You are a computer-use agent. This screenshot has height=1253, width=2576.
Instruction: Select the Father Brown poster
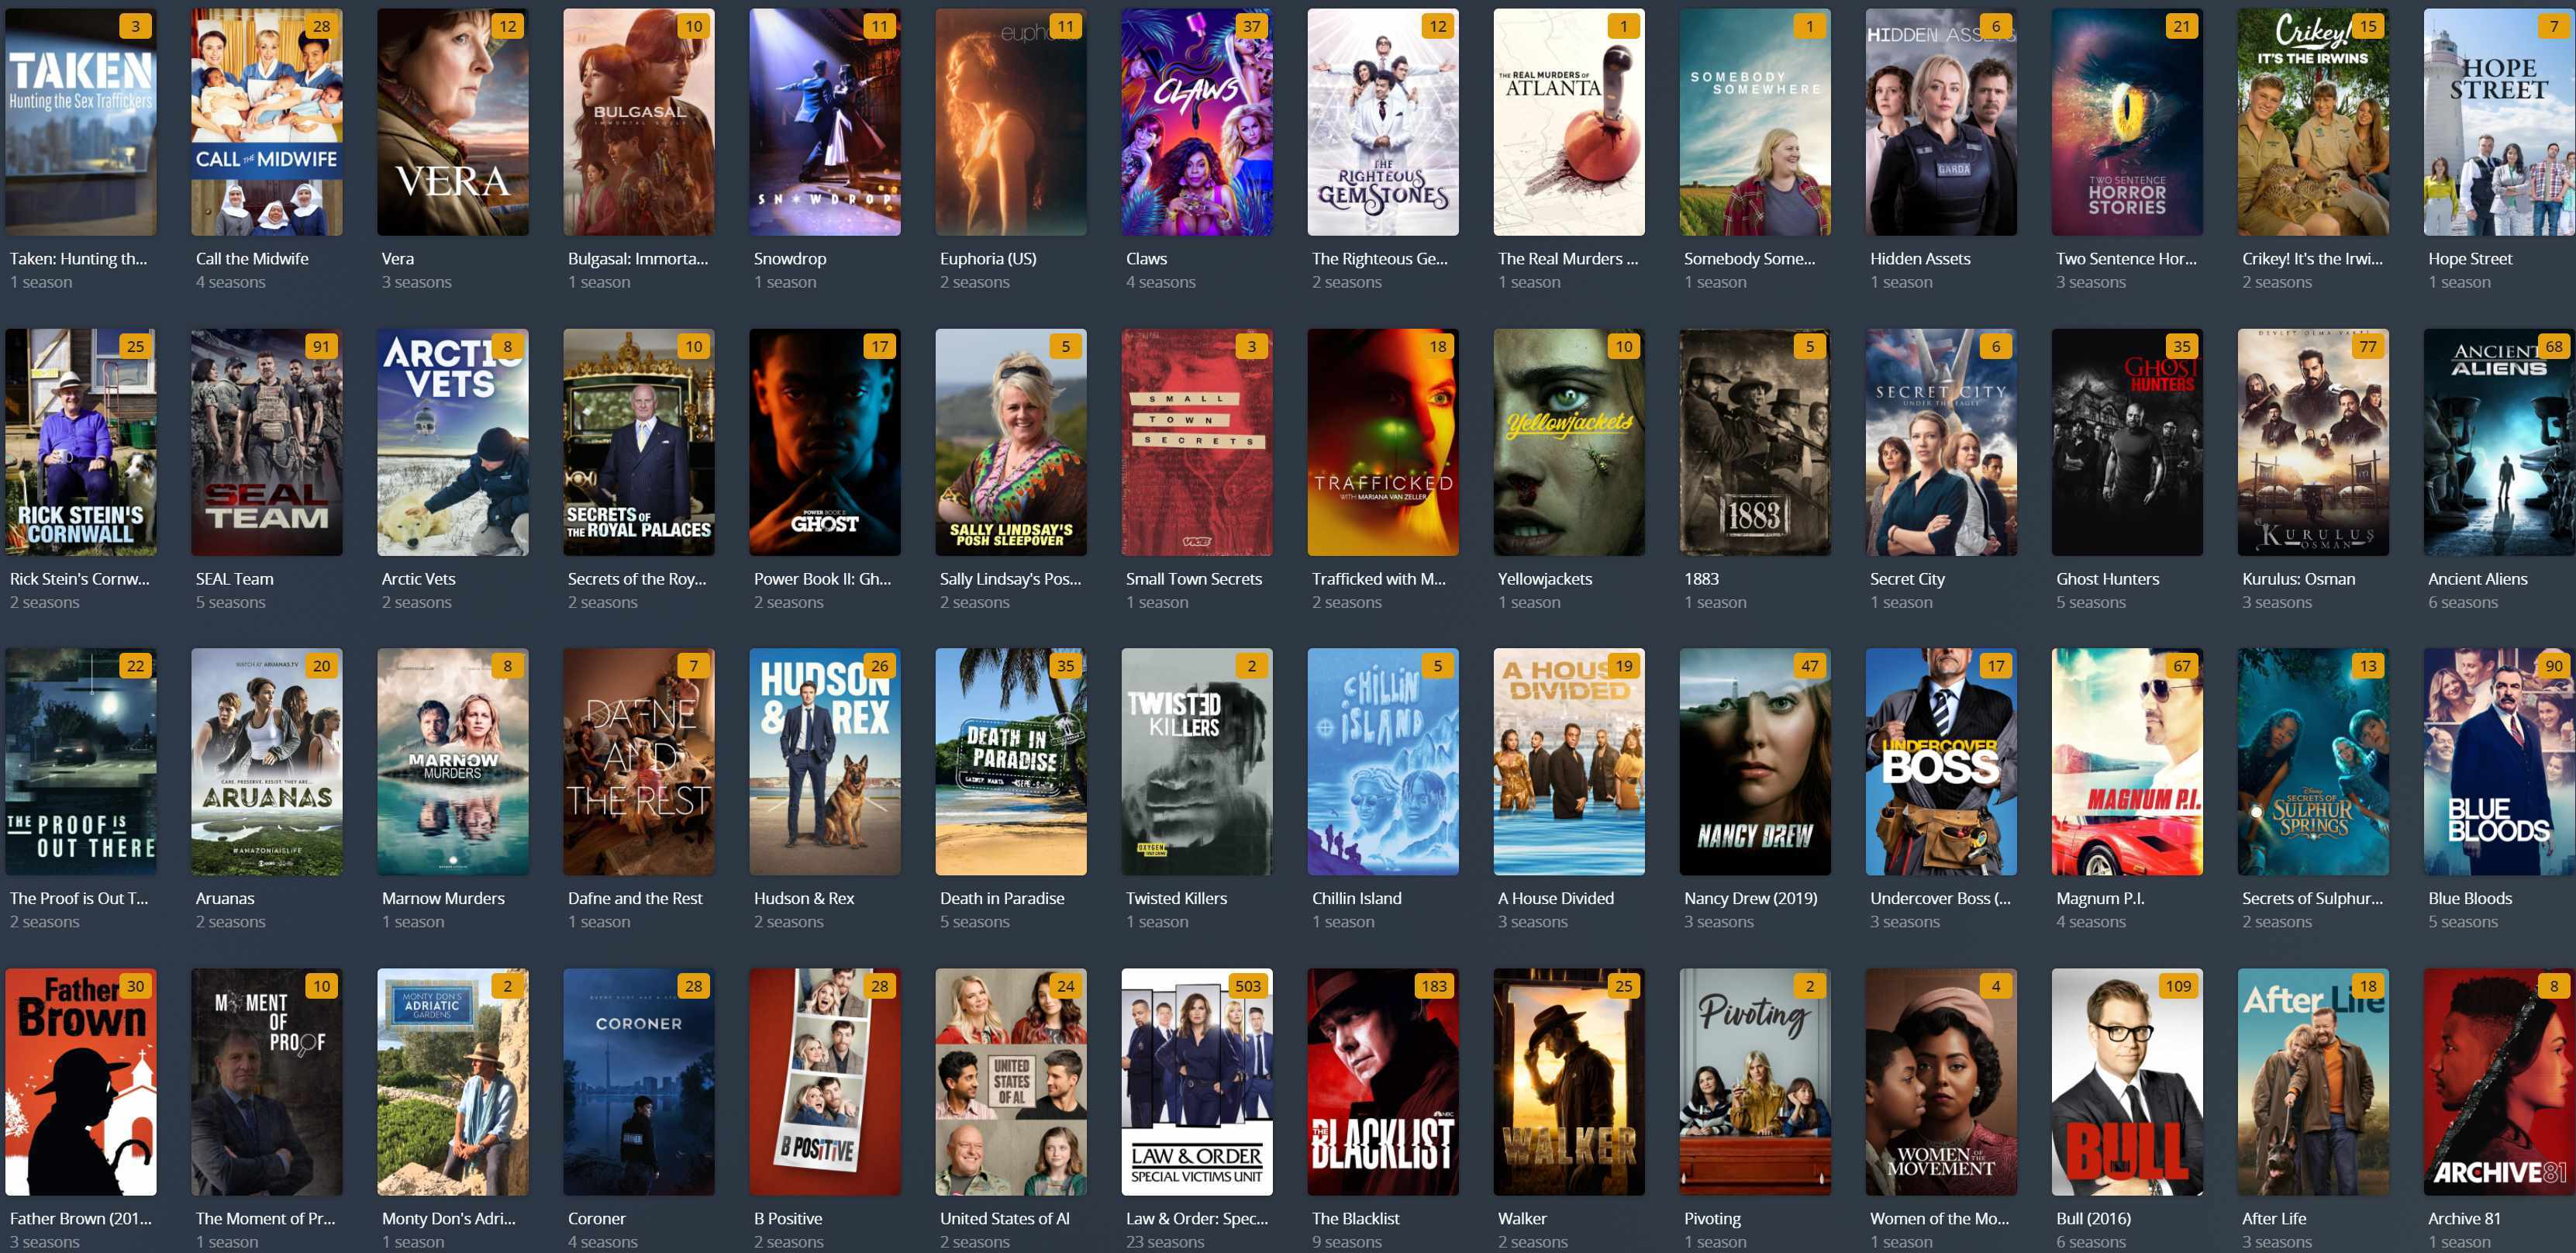point(80,1082)
